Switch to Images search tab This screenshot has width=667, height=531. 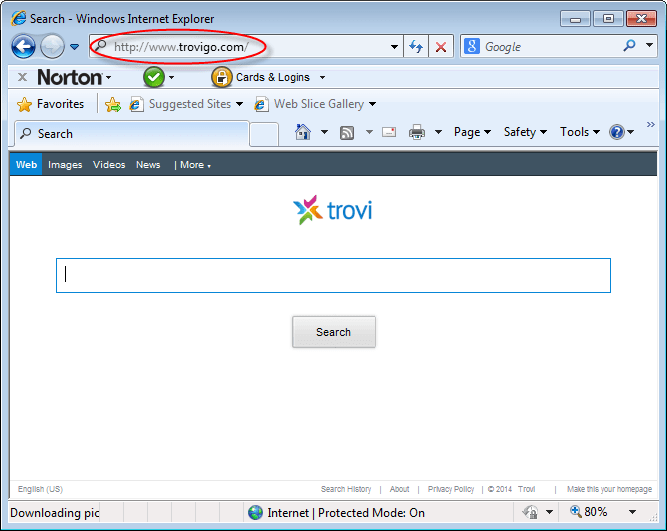65,165
